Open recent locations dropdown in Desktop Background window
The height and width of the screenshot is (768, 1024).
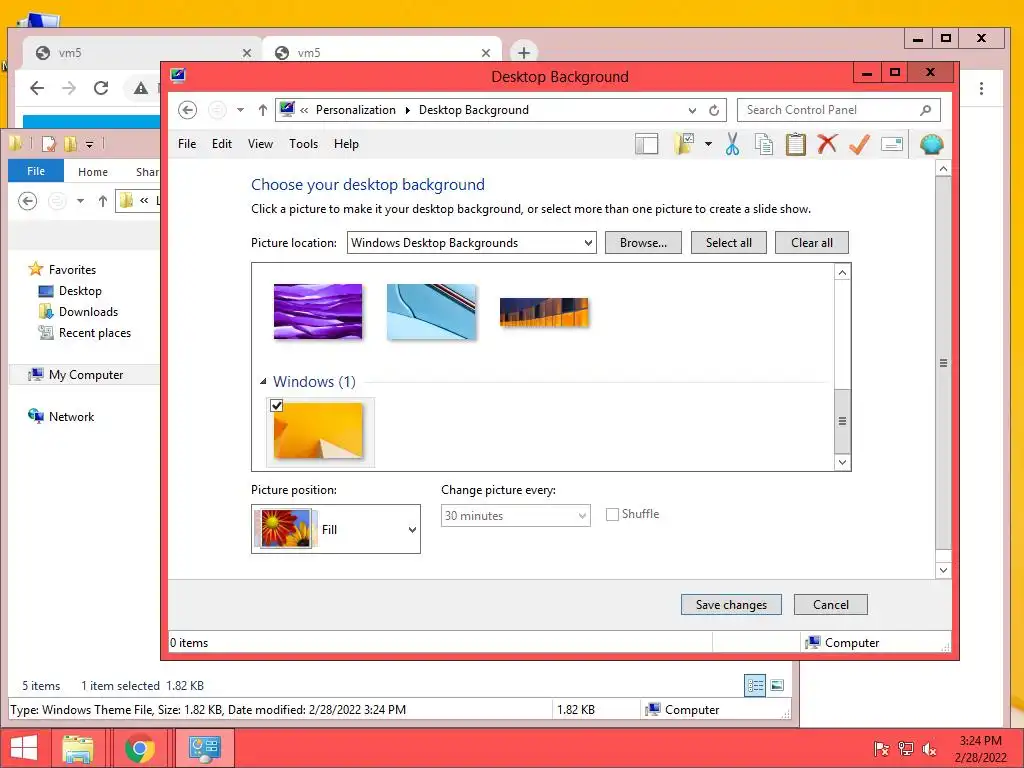tap(240, 110)
